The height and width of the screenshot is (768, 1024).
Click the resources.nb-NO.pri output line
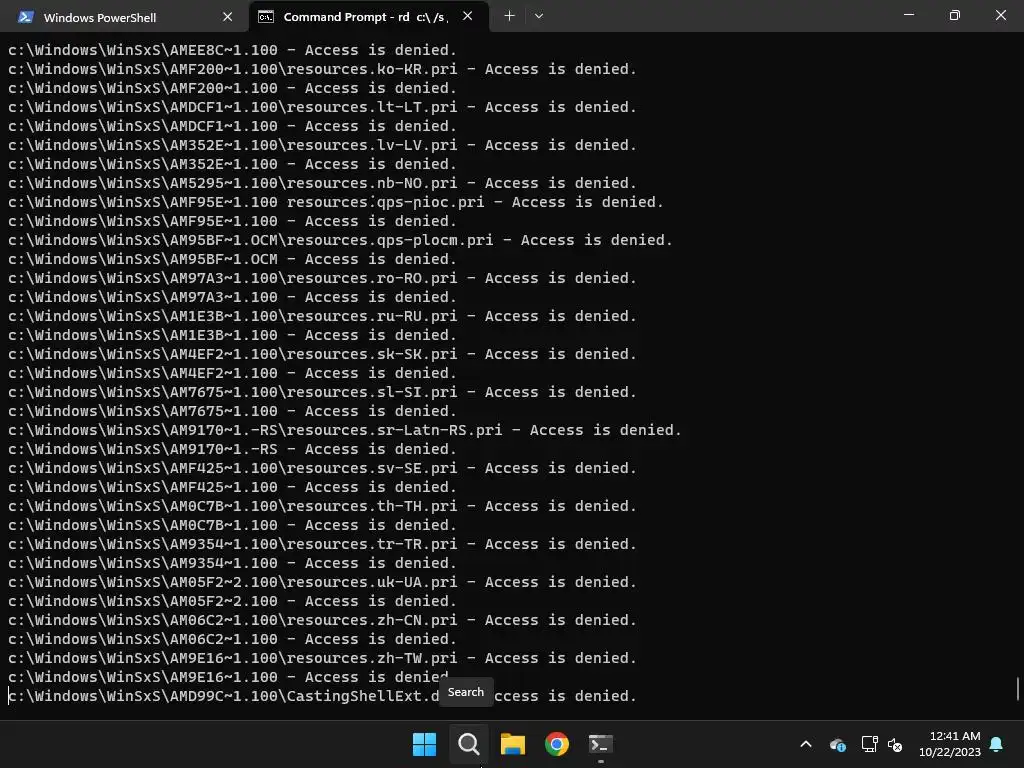click(322, 183)
